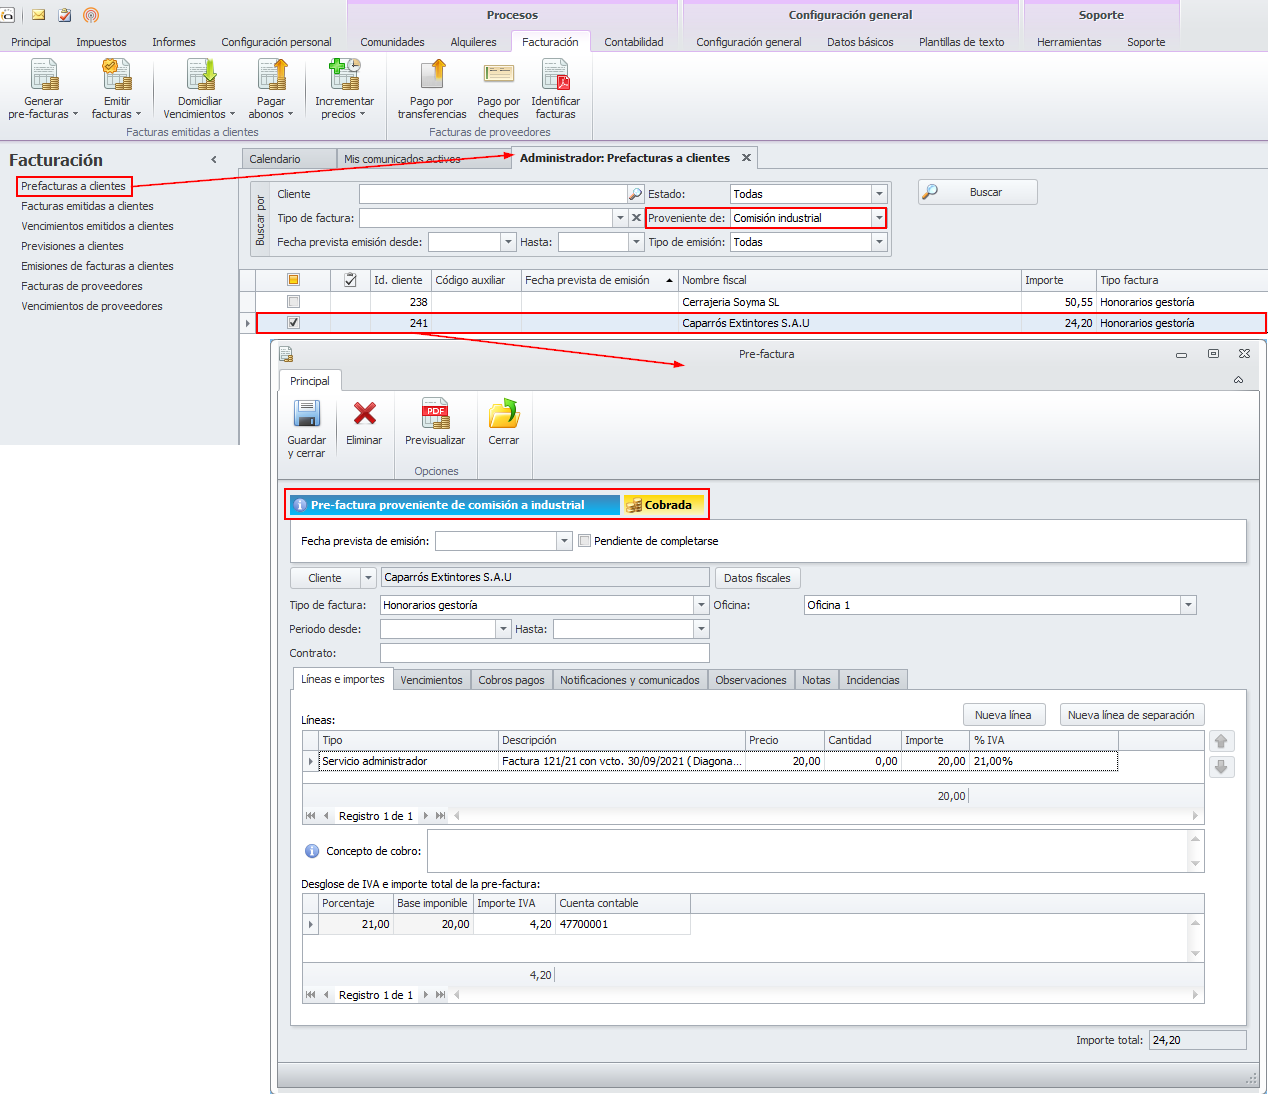Expand the Estado filter dropdown
1268x1094 pixels.
pos(879,194)
